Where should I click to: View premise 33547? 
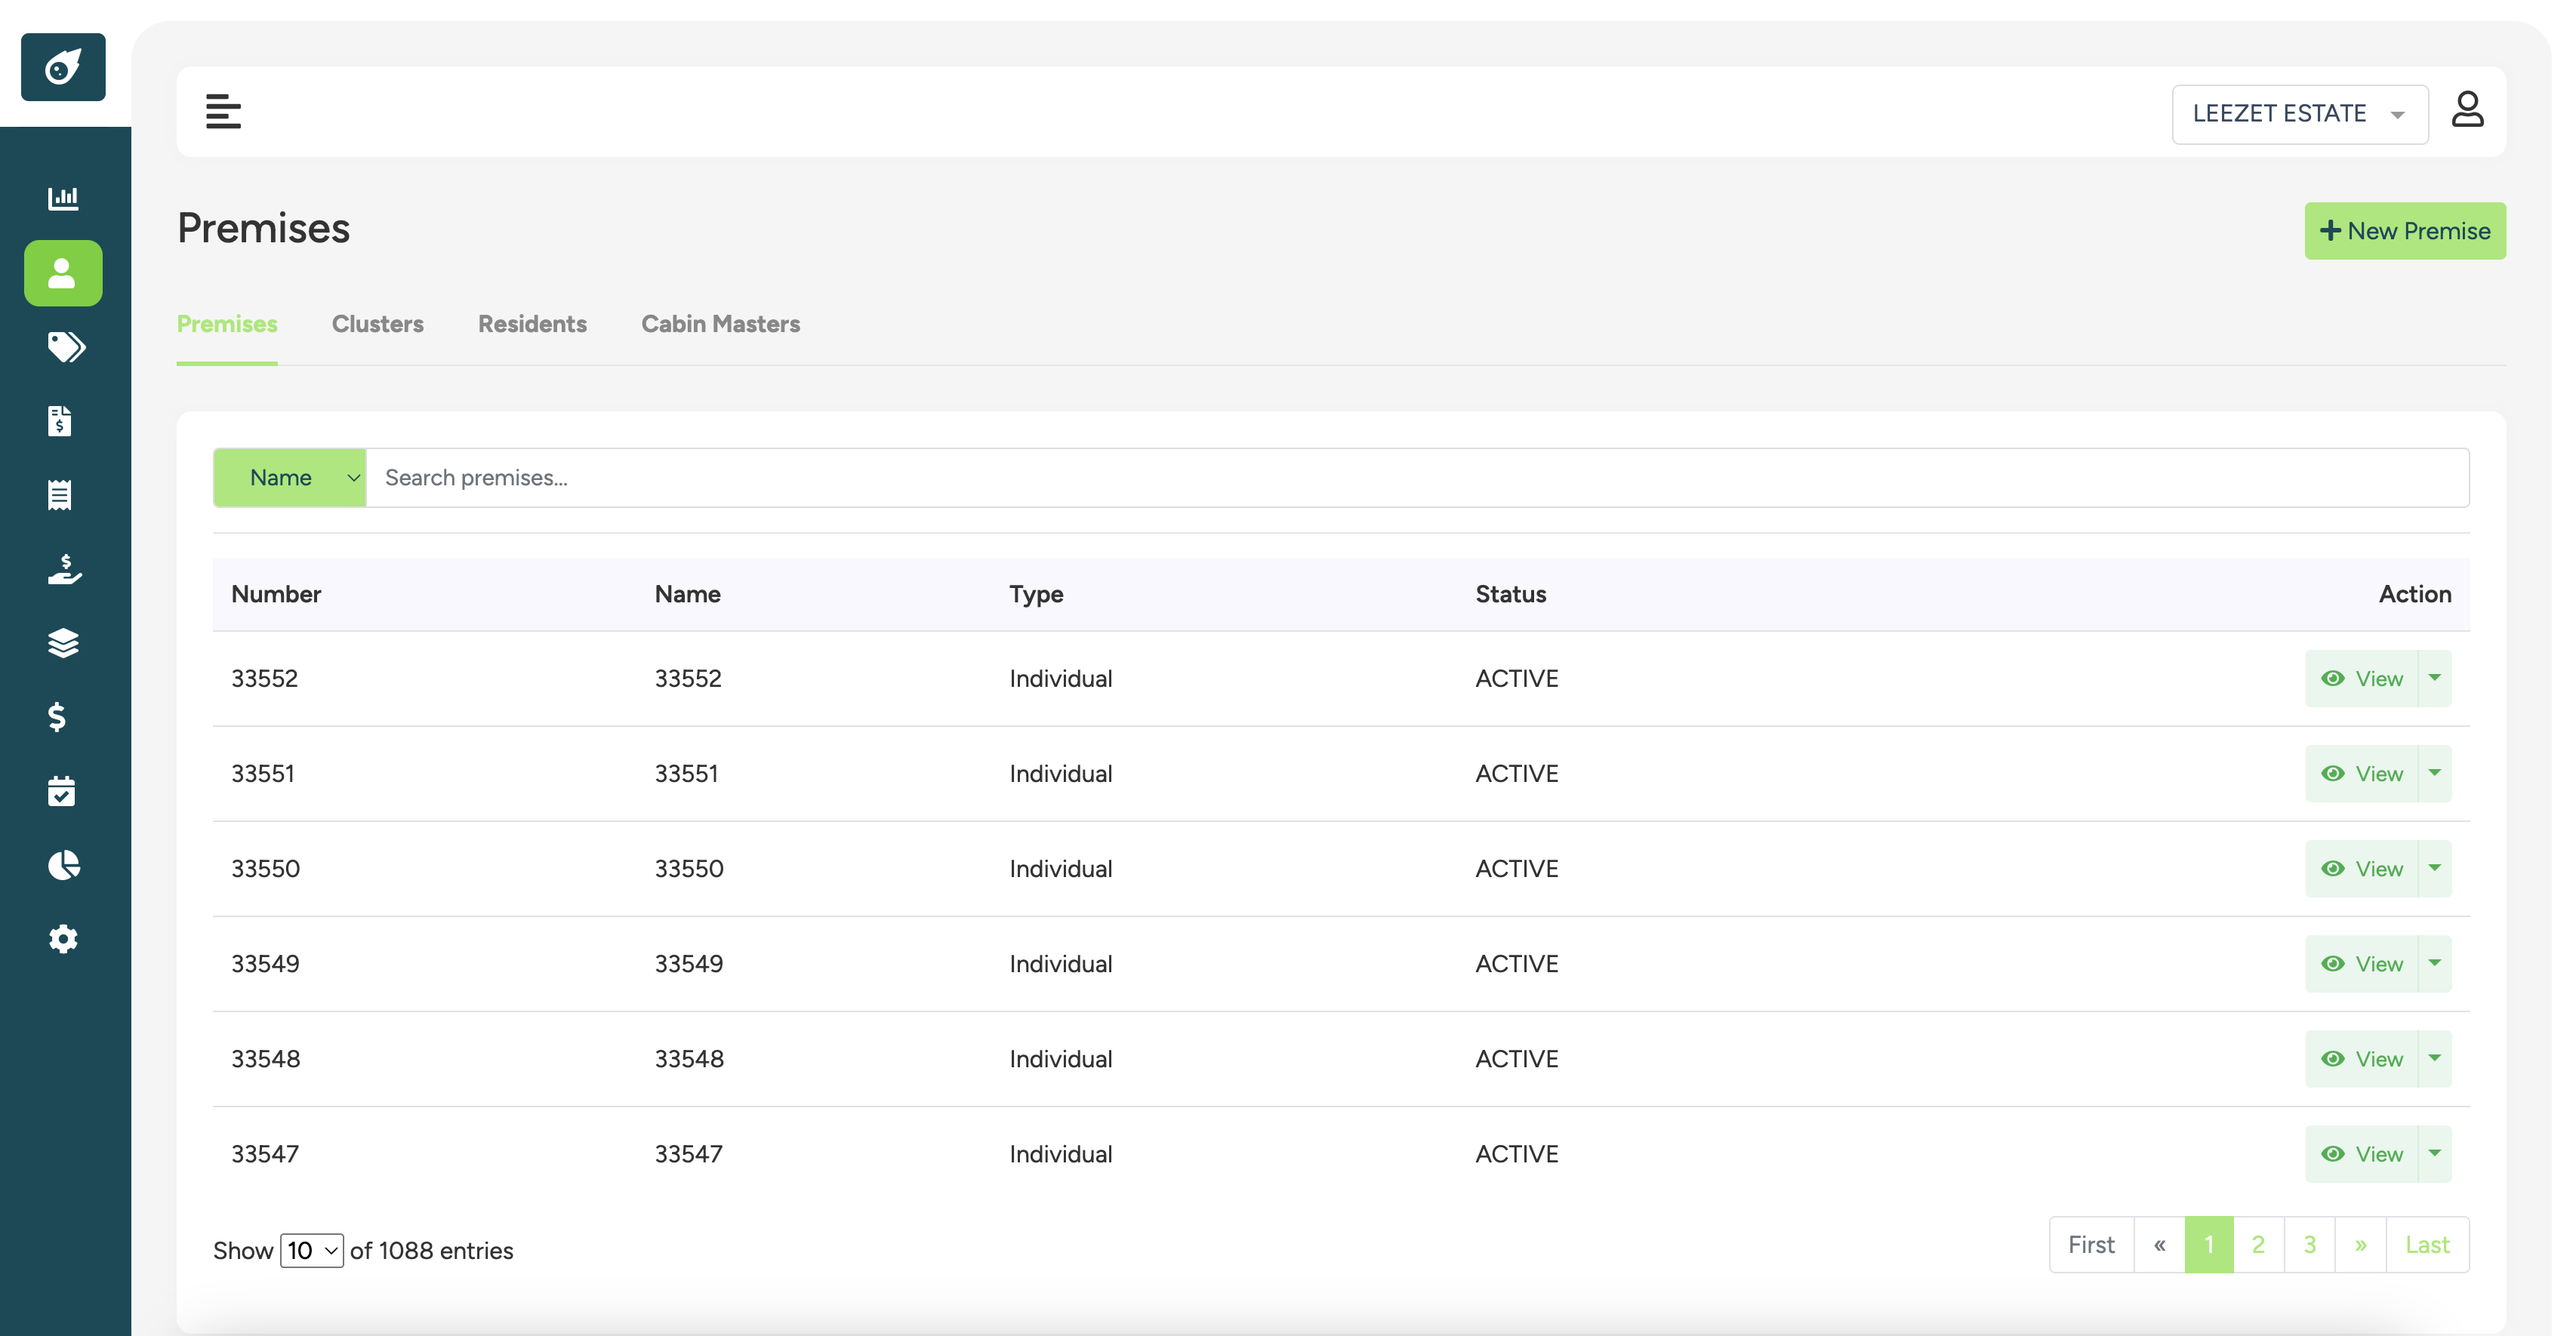[2361, 1154]
